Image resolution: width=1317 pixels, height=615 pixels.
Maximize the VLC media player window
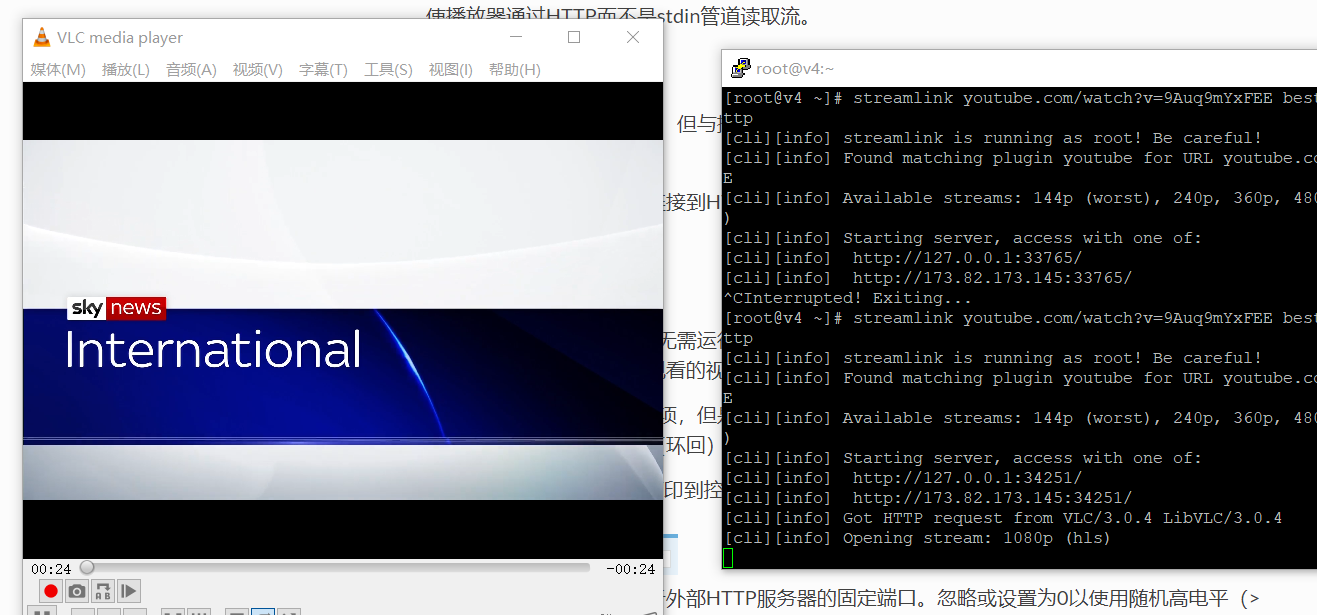(574, 37)
